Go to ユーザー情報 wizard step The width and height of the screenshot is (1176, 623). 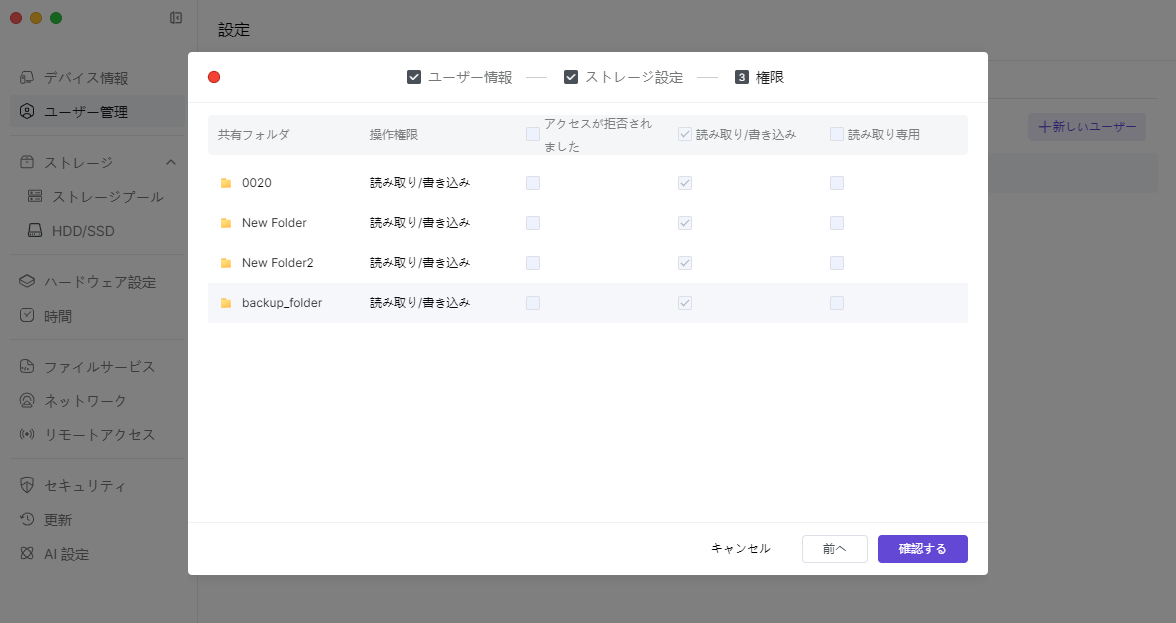[x=460, y=77]
